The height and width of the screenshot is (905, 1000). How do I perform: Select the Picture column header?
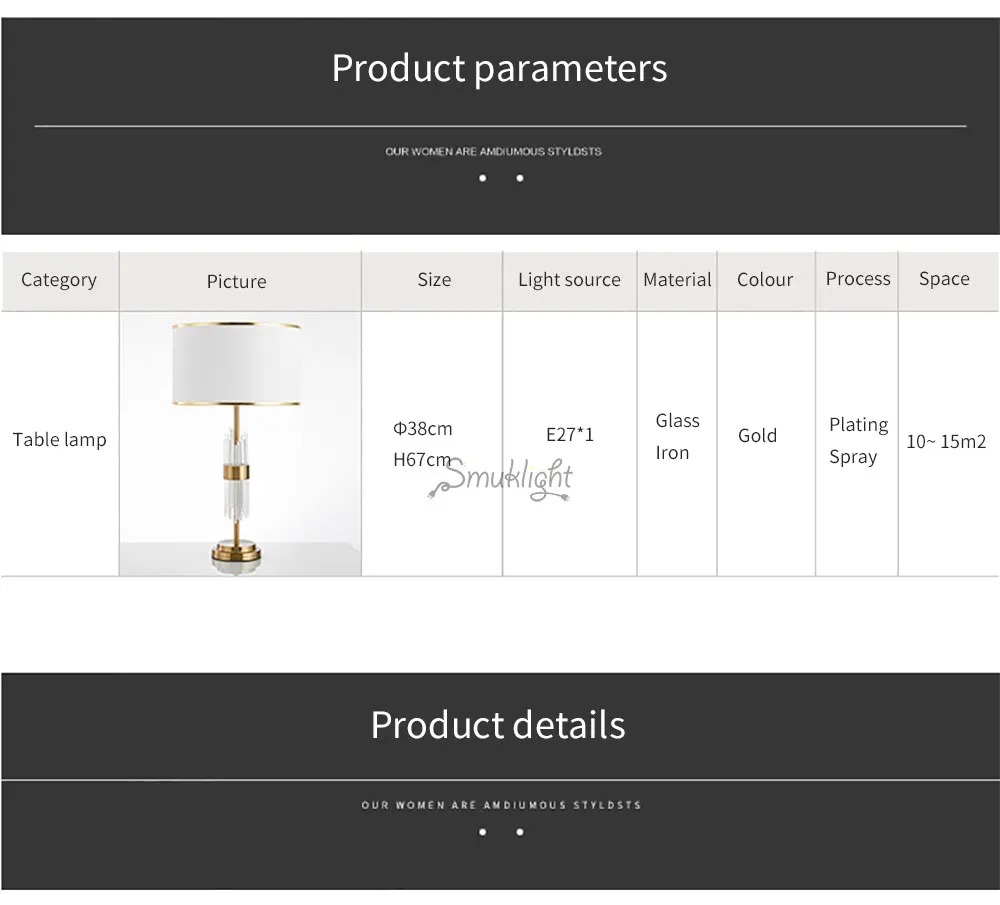pyautogui.click(x=237, y=281)
